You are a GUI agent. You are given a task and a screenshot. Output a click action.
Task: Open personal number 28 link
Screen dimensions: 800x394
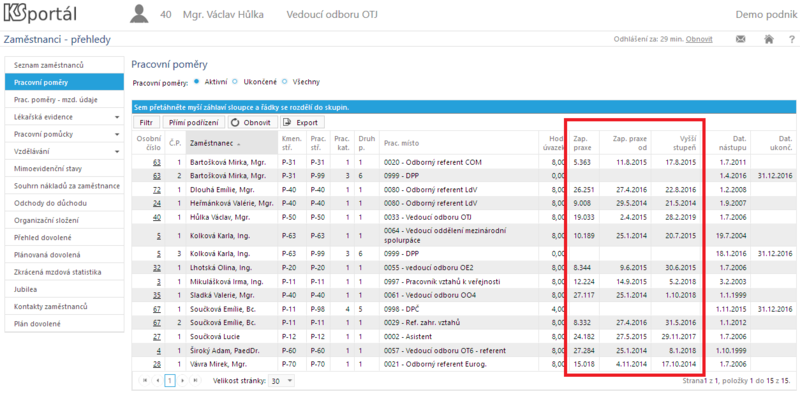(x=157, y=364)
